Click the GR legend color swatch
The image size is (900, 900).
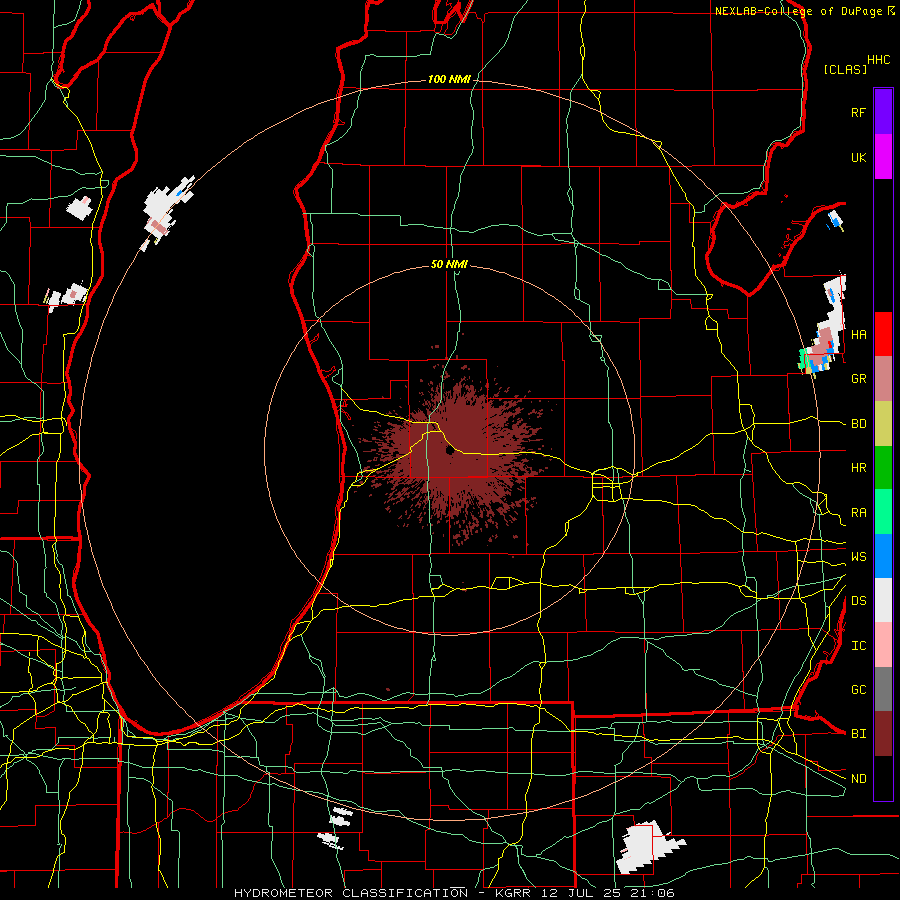click(883, 378)
